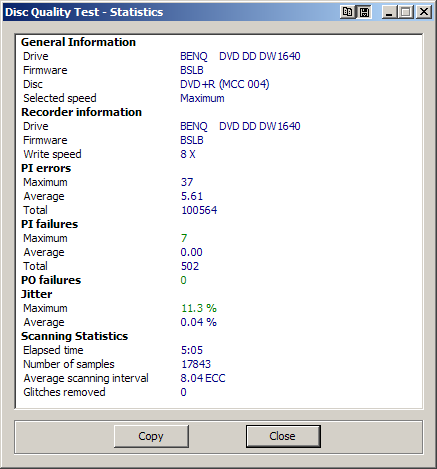Viewport: 437px width, 469px height.
Task: Minimize the Statistics window
Action: (389, 12)
